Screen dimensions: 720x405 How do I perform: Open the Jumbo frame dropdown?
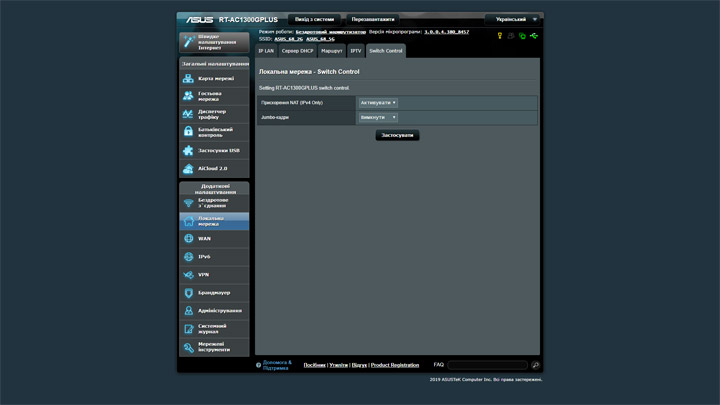coord(378,118)
